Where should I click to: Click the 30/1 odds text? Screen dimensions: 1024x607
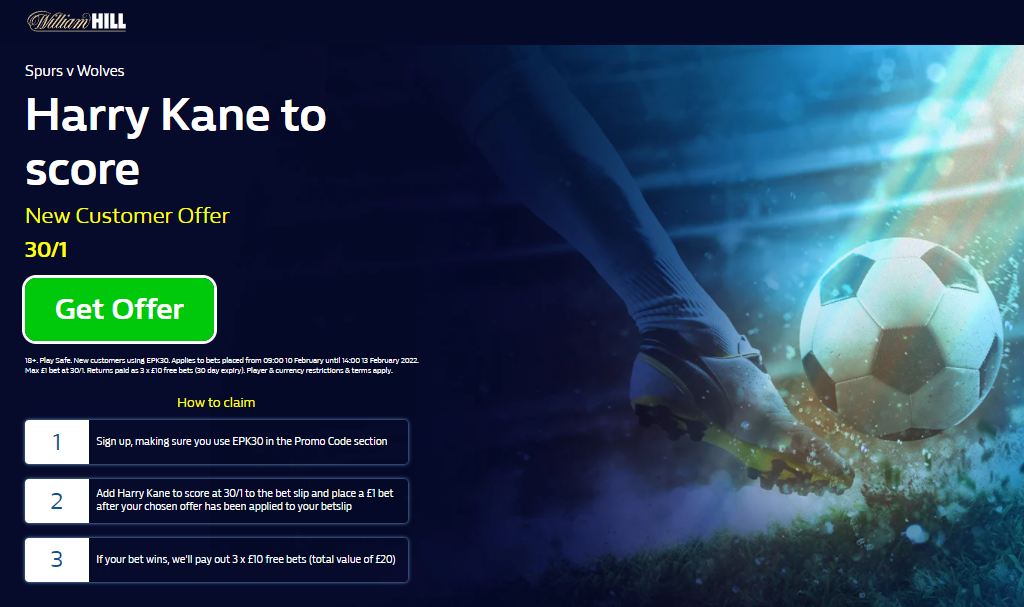(46, 250)
